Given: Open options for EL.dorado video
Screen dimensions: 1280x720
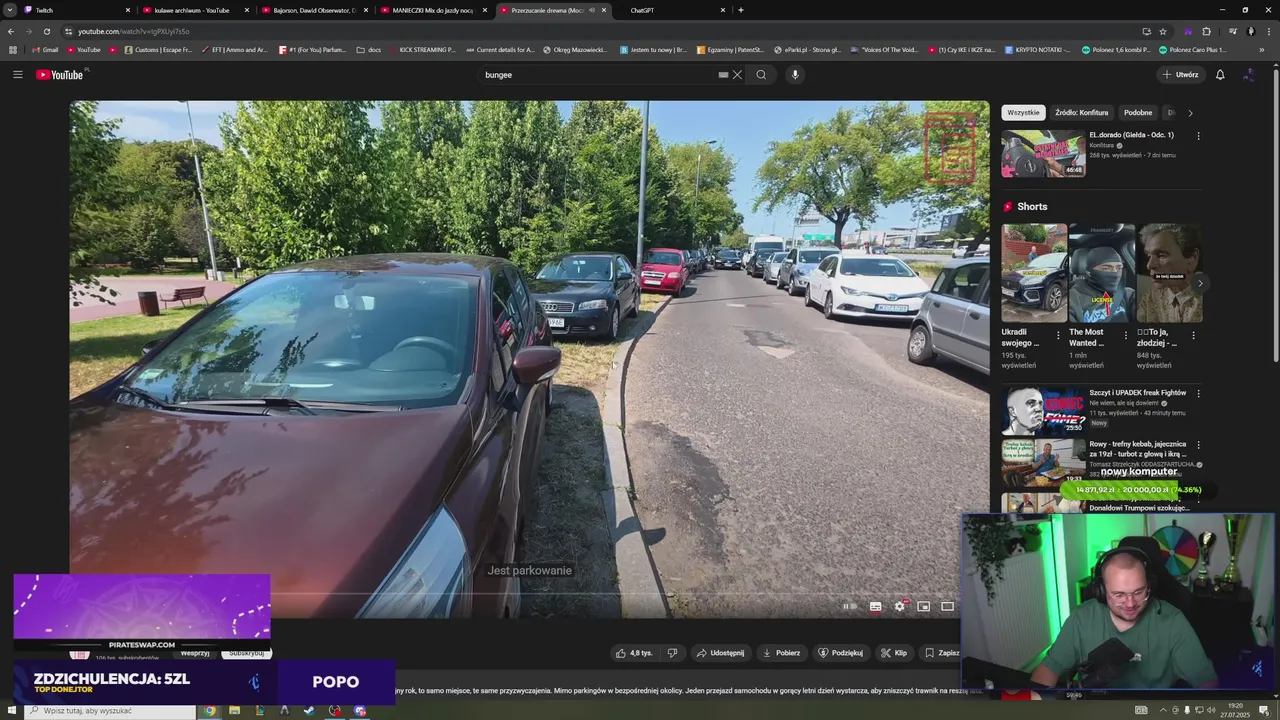Looking at the screenshot, I should pyautogui.click(x=1198, y=135).
